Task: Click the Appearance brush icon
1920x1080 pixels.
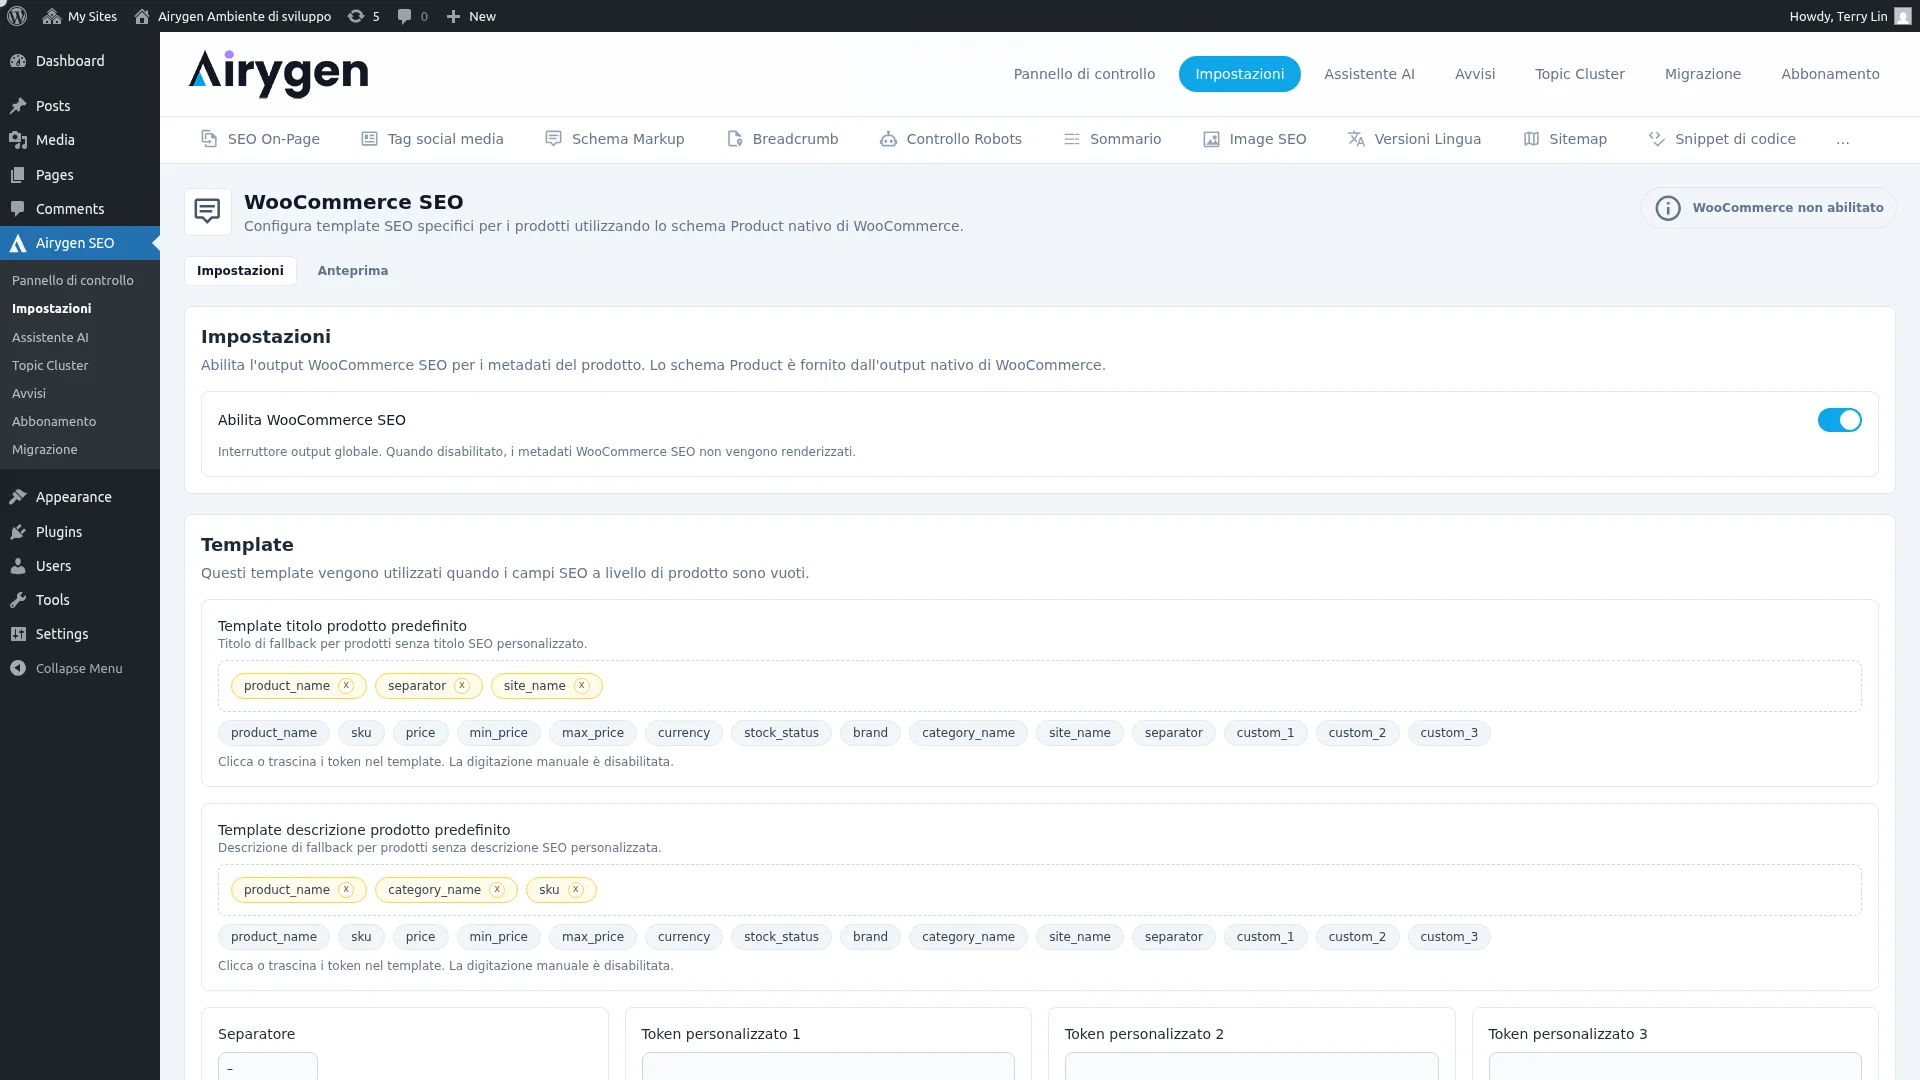Action: click(x=18, y=497)
